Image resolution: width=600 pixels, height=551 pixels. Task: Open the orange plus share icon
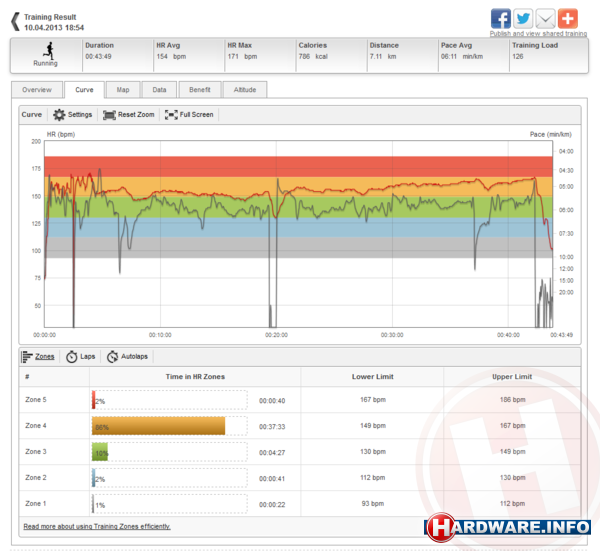[567, 18]
